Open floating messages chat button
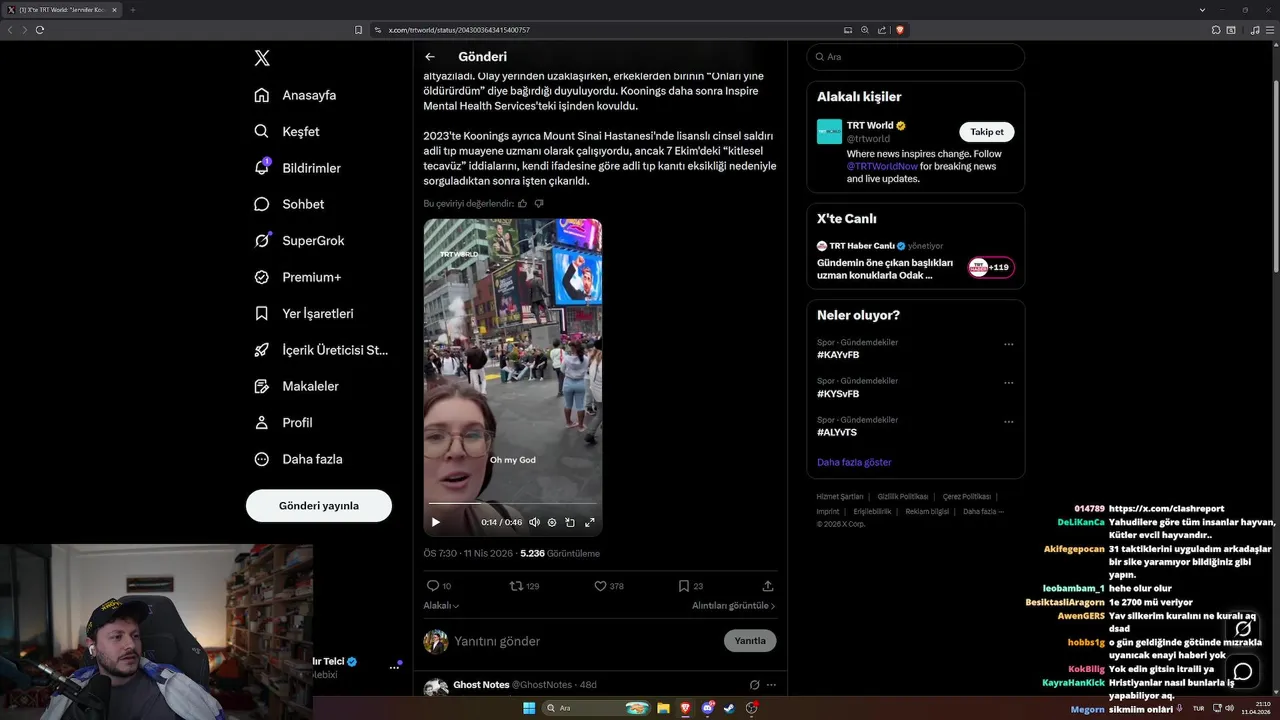The width and height of the screenshot is (1280, 720). click(x=1243, y=671)
